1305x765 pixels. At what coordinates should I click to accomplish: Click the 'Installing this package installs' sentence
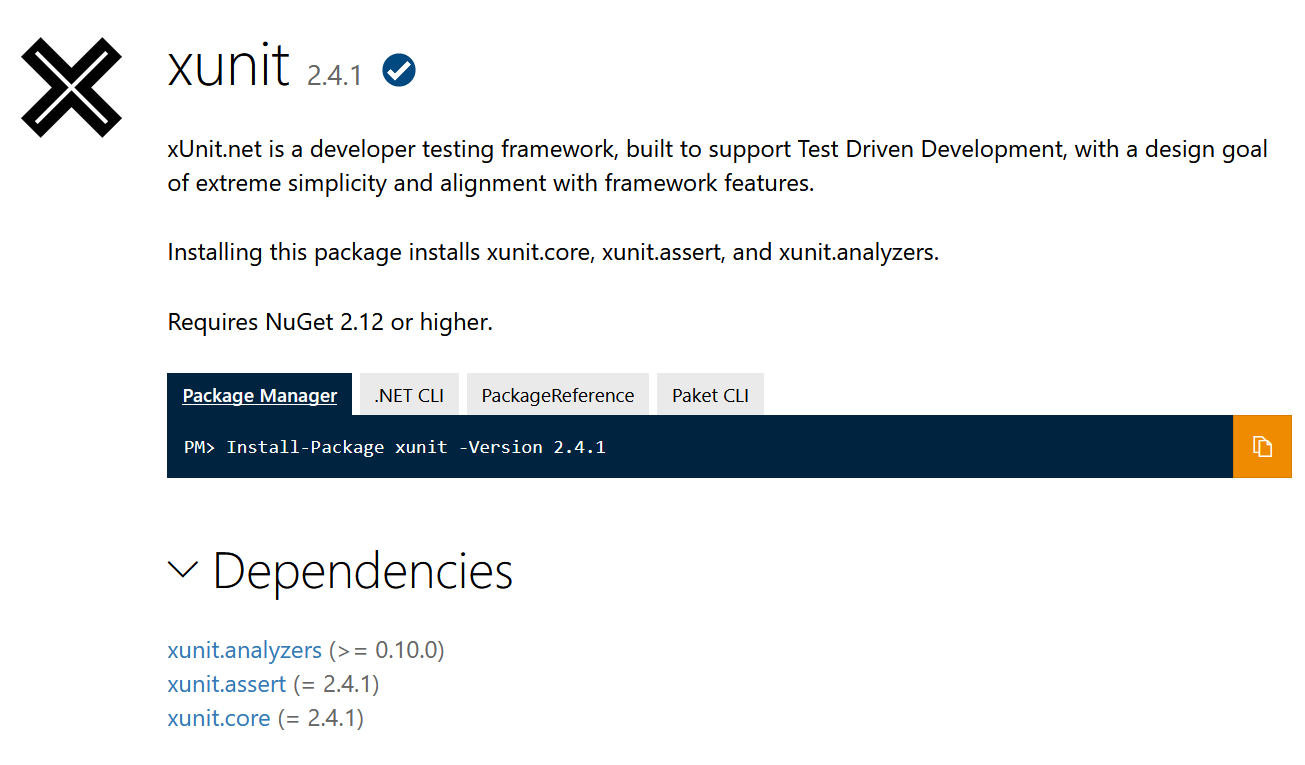point(553,252)
